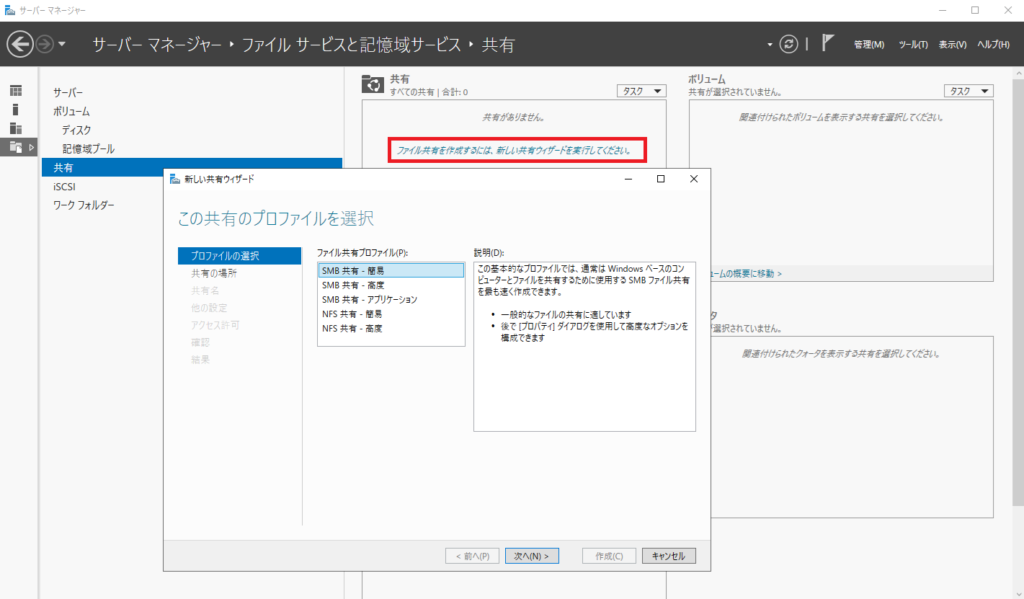This screenshot has width=1024, height=599.
Task: Select 記憶域プール in the navigation list
Action: tap(88, 149)
